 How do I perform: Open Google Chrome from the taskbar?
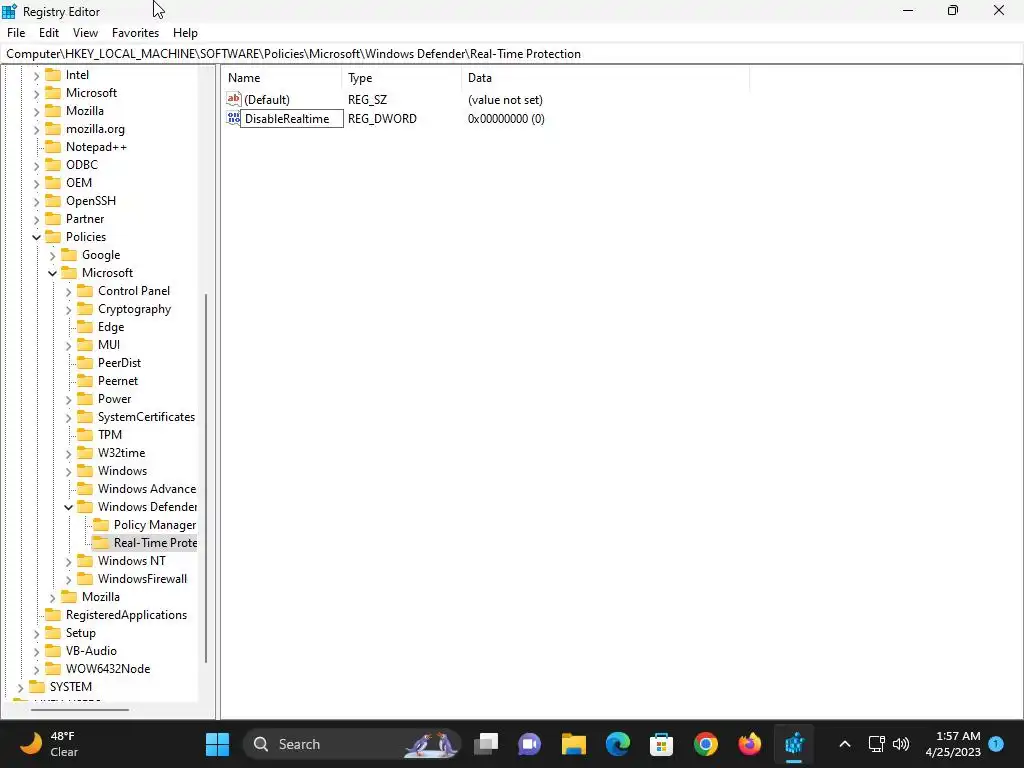(x=705, y=744)
